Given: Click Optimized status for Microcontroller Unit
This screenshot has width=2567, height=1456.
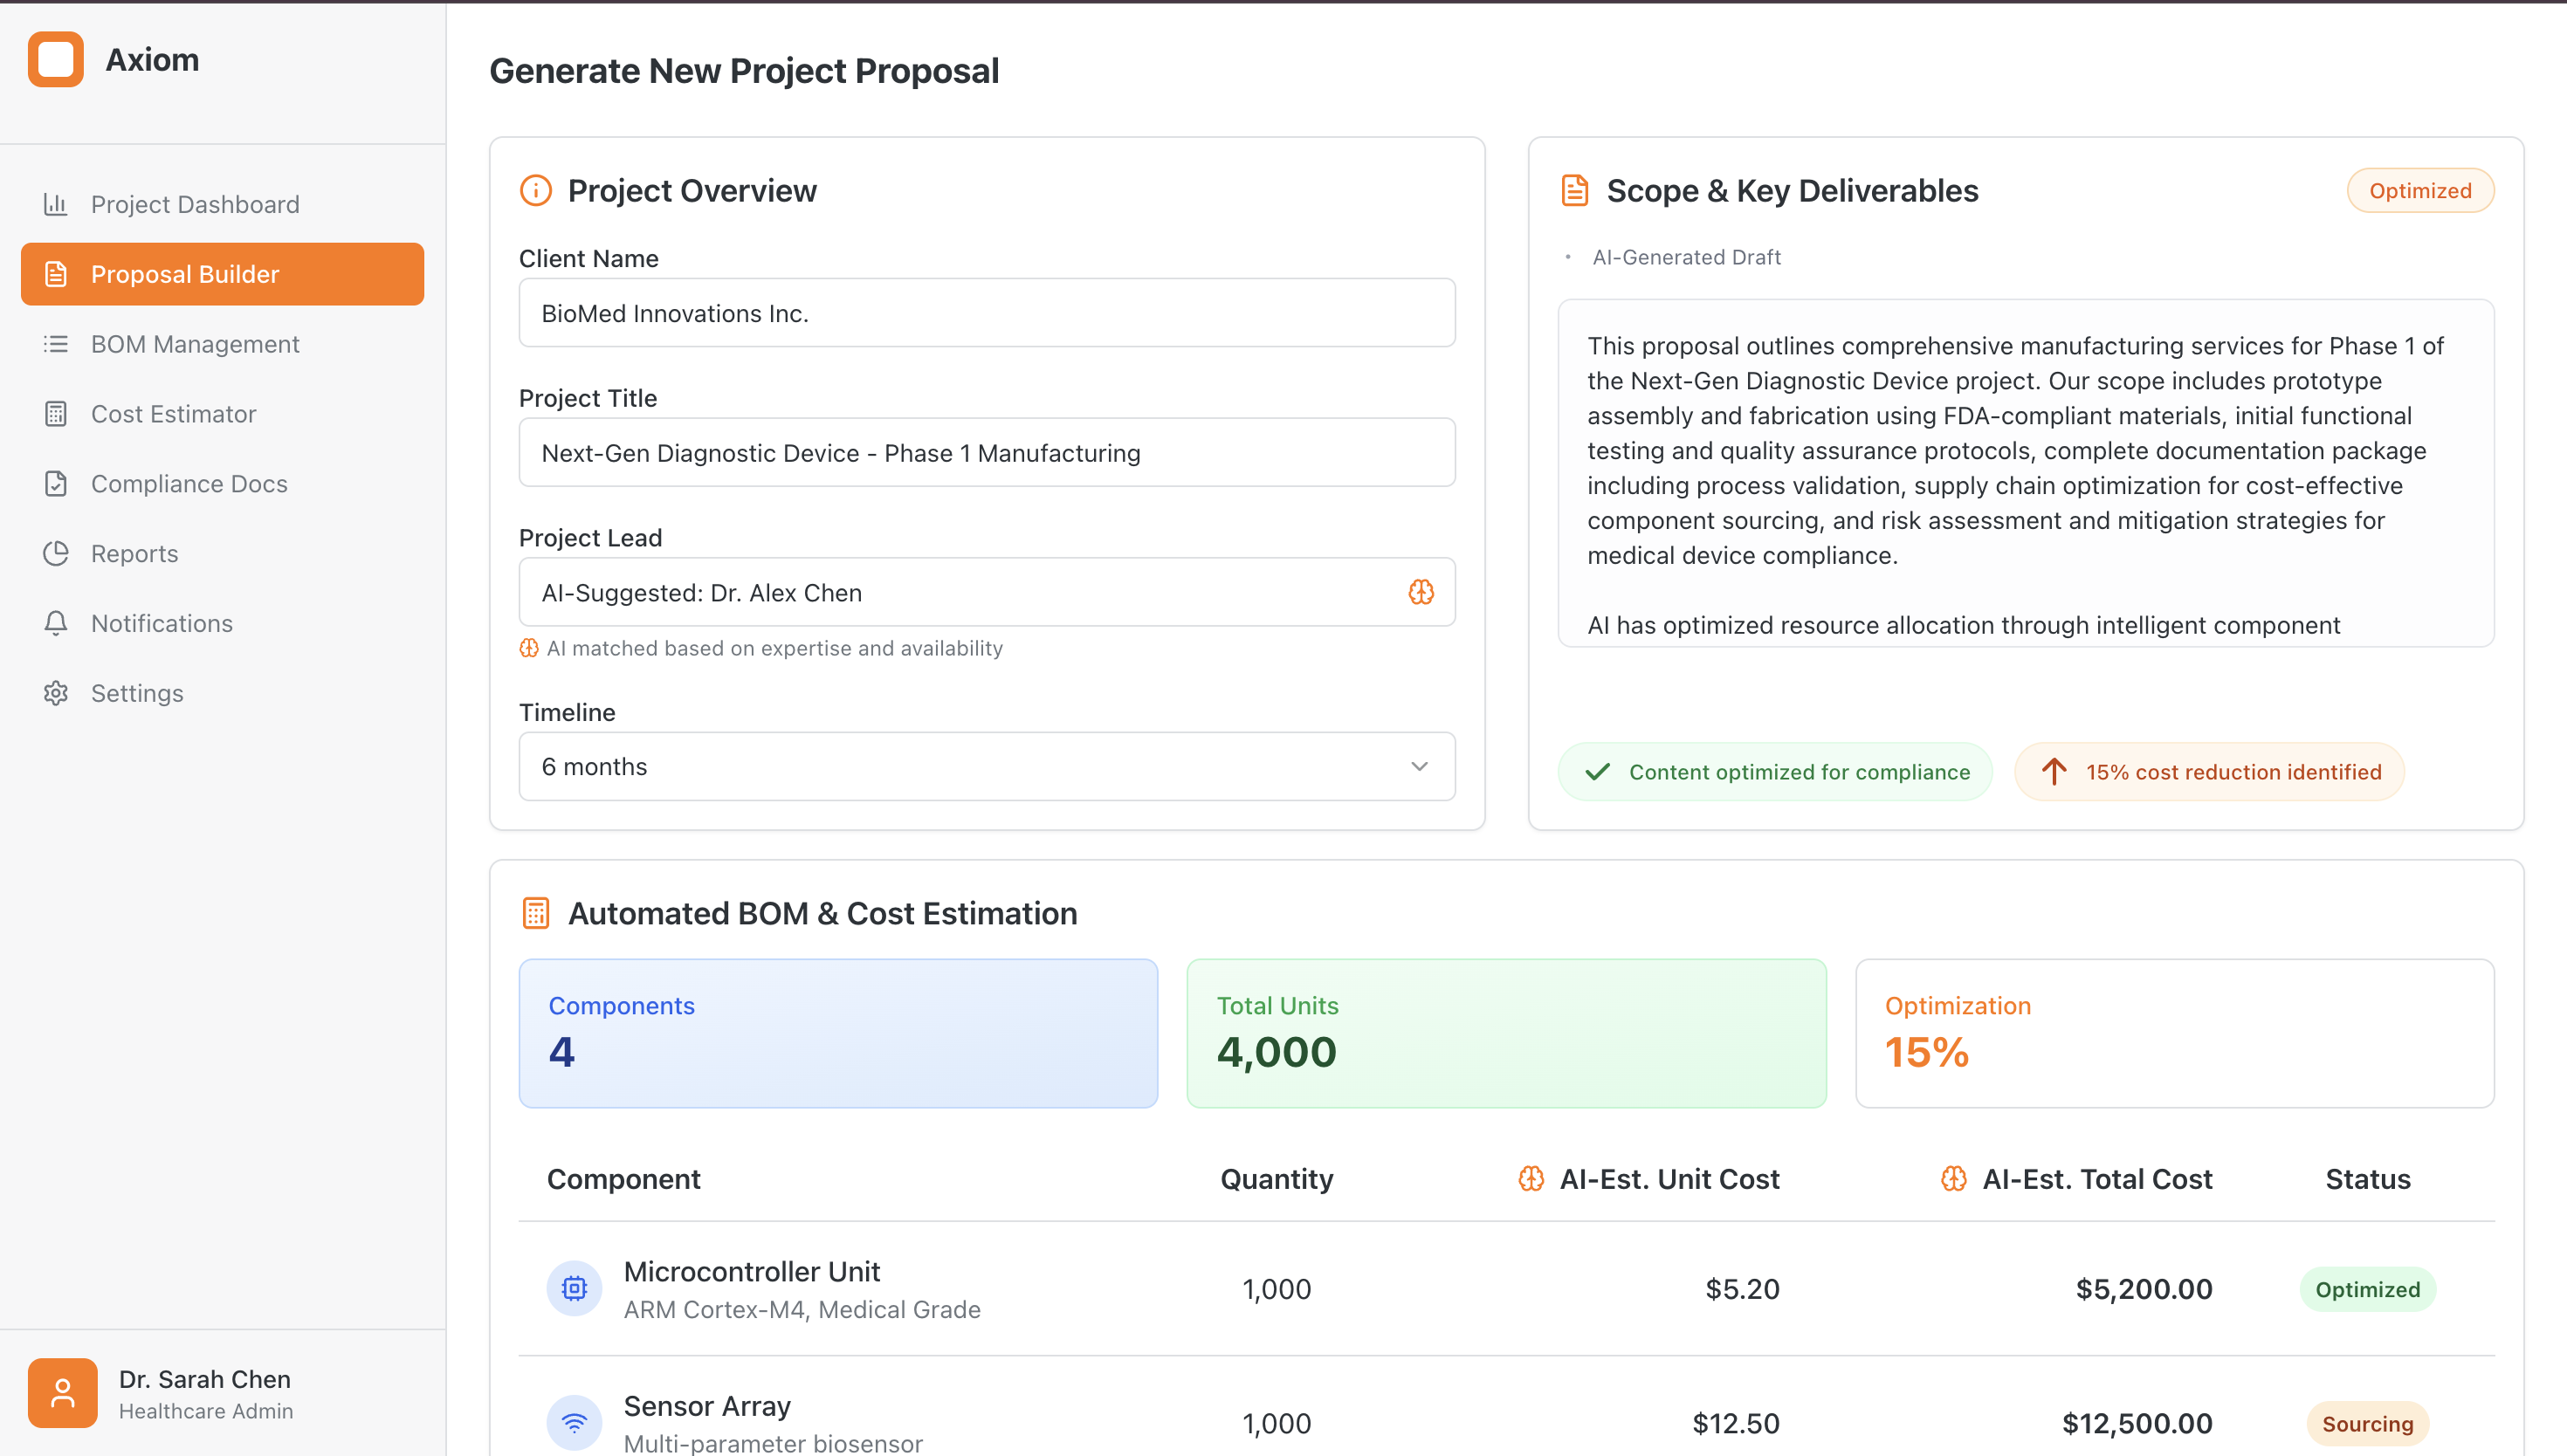Looking at the screenshot, I should tap(2368, 1290).
